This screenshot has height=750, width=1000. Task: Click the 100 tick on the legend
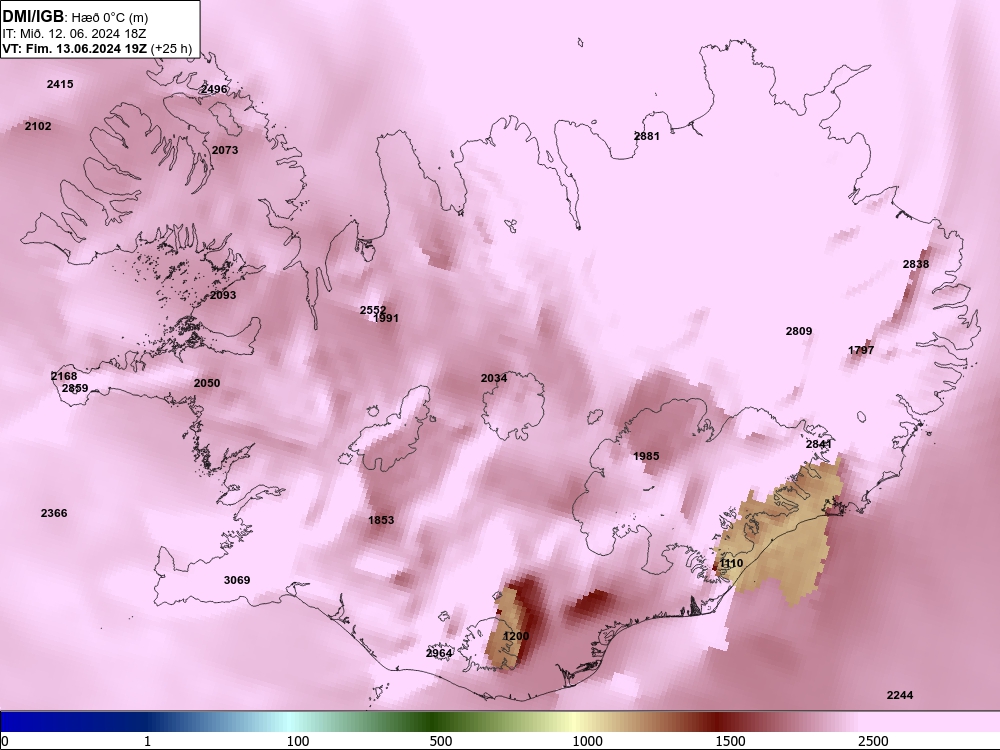point(298,741)
